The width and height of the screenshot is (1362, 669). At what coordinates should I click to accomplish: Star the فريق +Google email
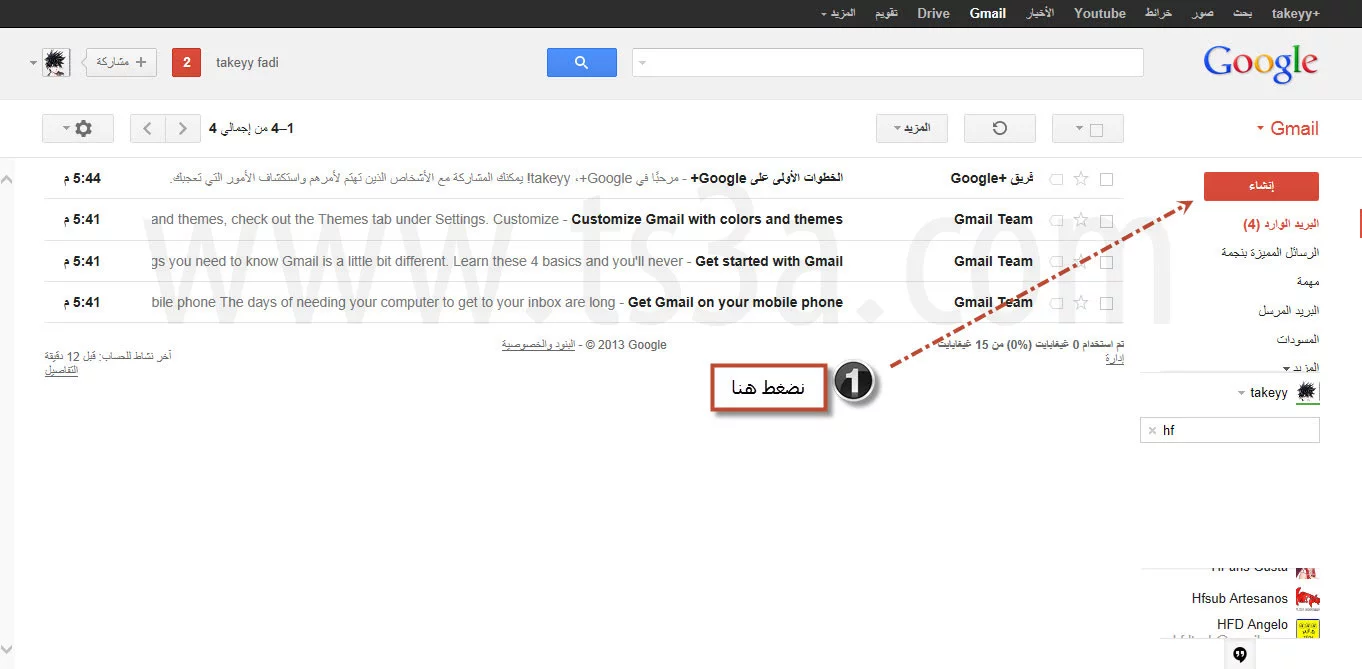coord(1080,179)
